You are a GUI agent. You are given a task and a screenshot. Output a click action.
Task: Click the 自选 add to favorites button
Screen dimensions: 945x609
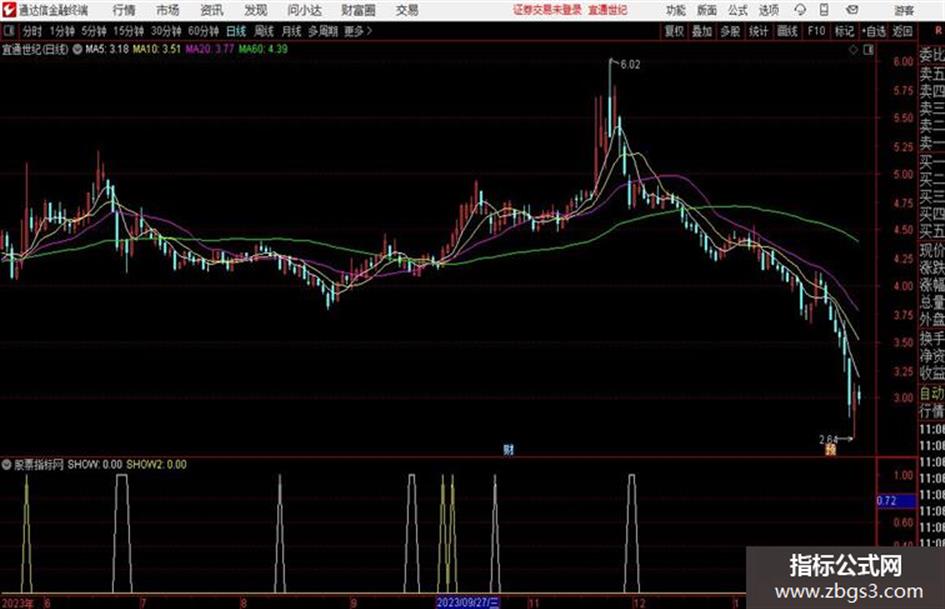tap(874, 31)
